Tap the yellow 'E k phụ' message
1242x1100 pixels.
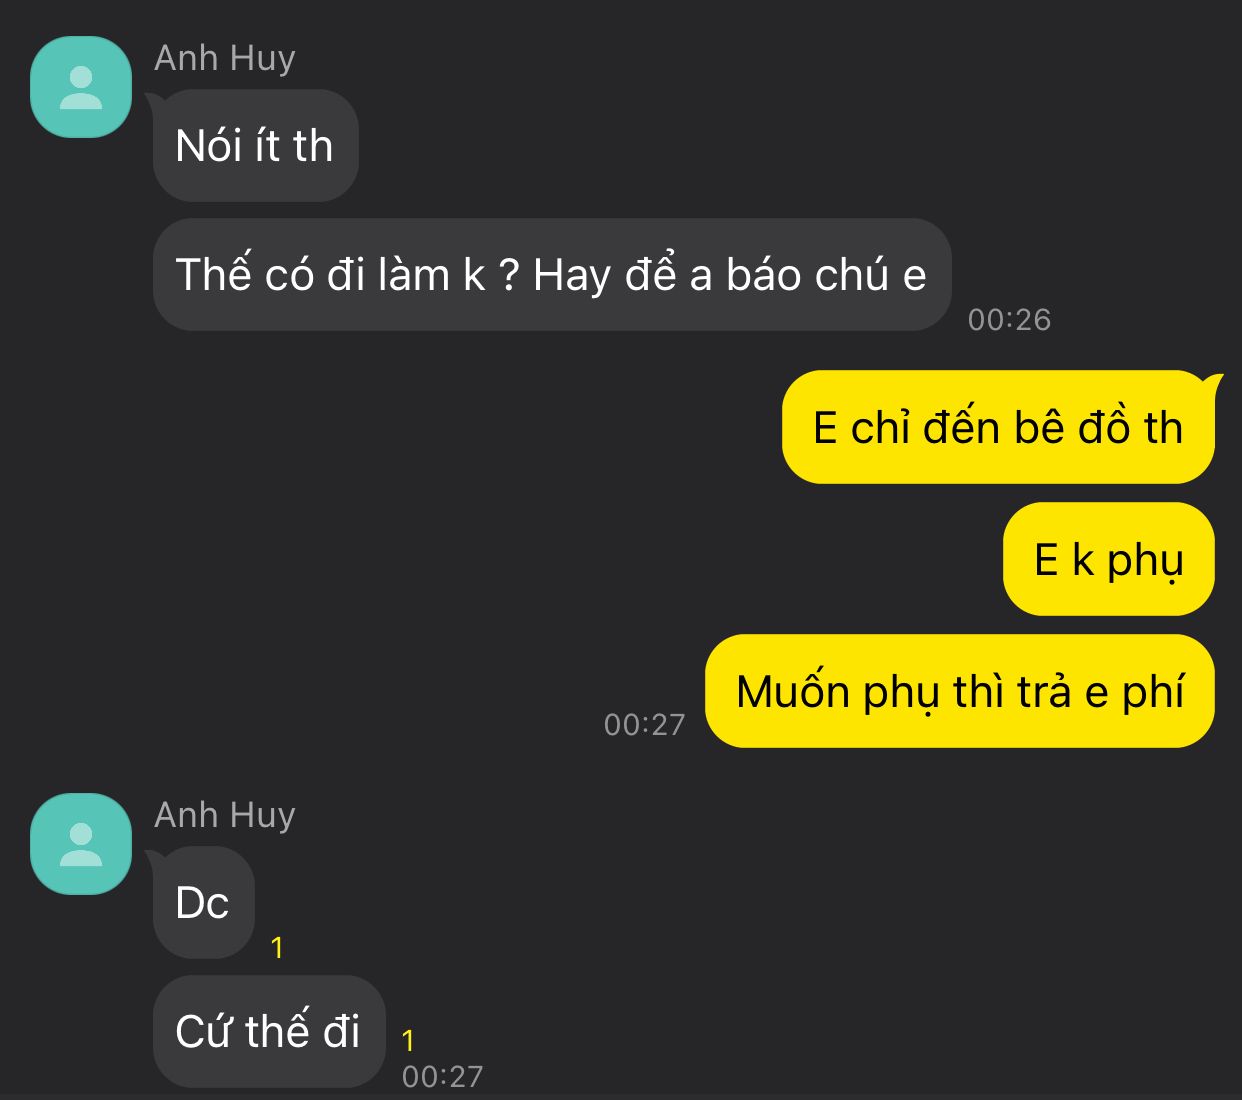tap(1108, 559)
